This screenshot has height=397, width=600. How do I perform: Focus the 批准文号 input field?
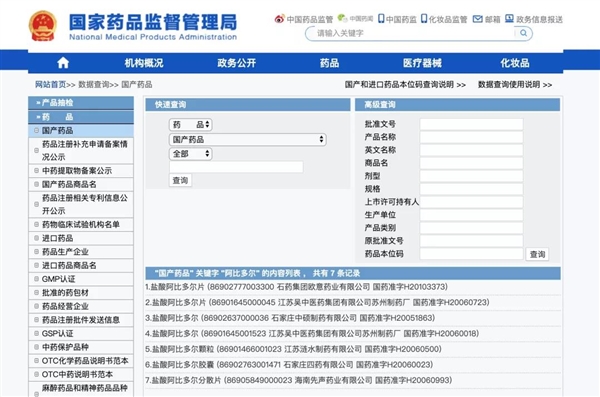[x=471, y=124]
